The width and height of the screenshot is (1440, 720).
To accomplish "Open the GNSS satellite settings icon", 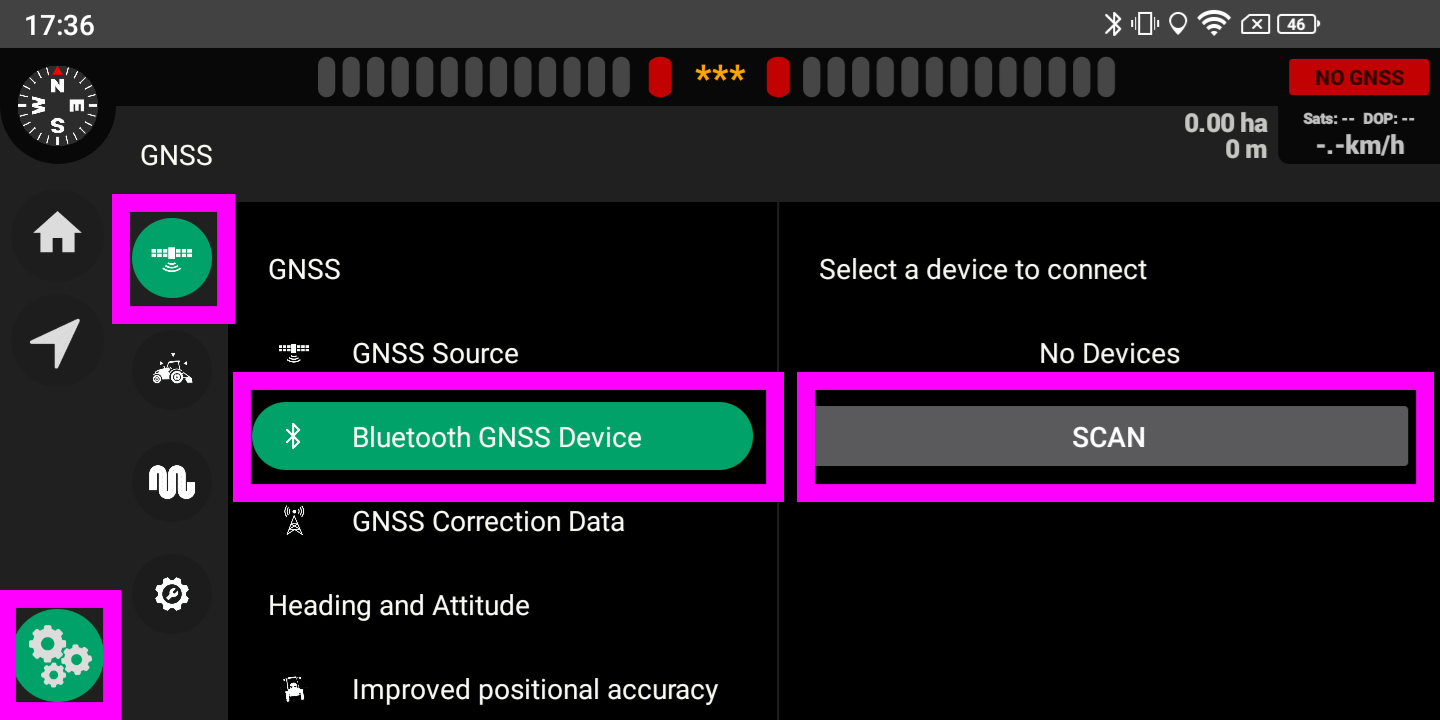I will [x=172, y=258].
